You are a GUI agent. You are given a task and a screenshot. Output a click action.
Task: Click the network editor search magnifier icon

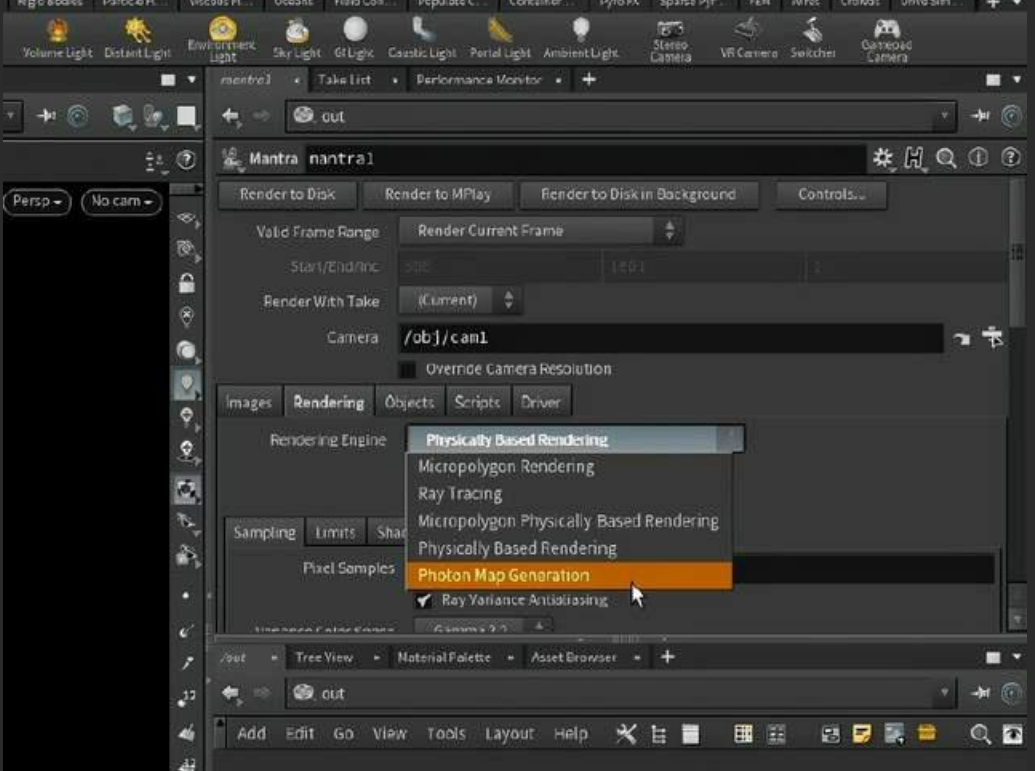980,733
